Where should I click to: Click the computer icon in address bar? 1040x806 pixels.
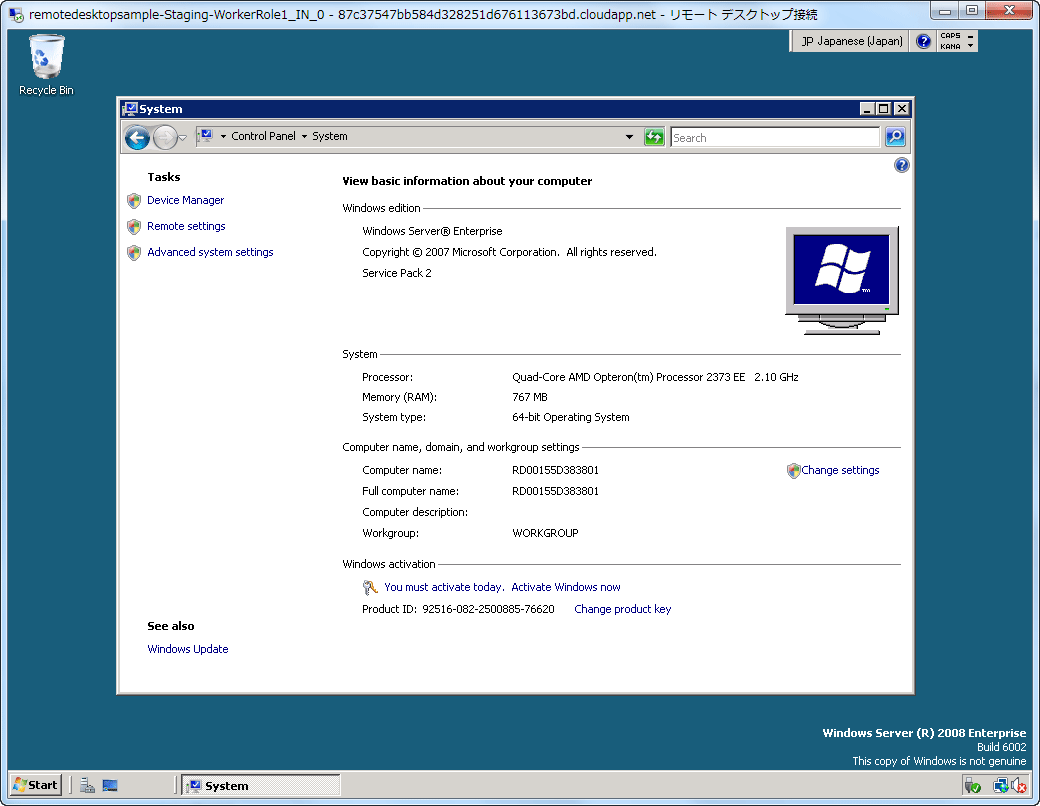(206, 136)
